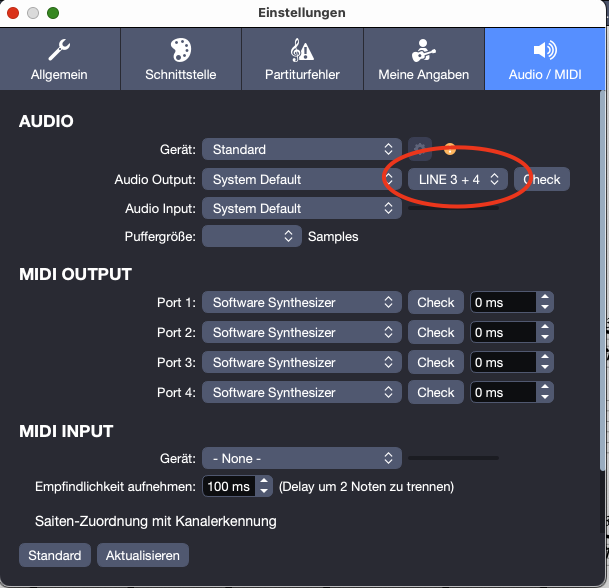Image resolution: width=609 pixels, height=588 pixels.
Task: Click the Standard reset button
Action: pos(55,555)
